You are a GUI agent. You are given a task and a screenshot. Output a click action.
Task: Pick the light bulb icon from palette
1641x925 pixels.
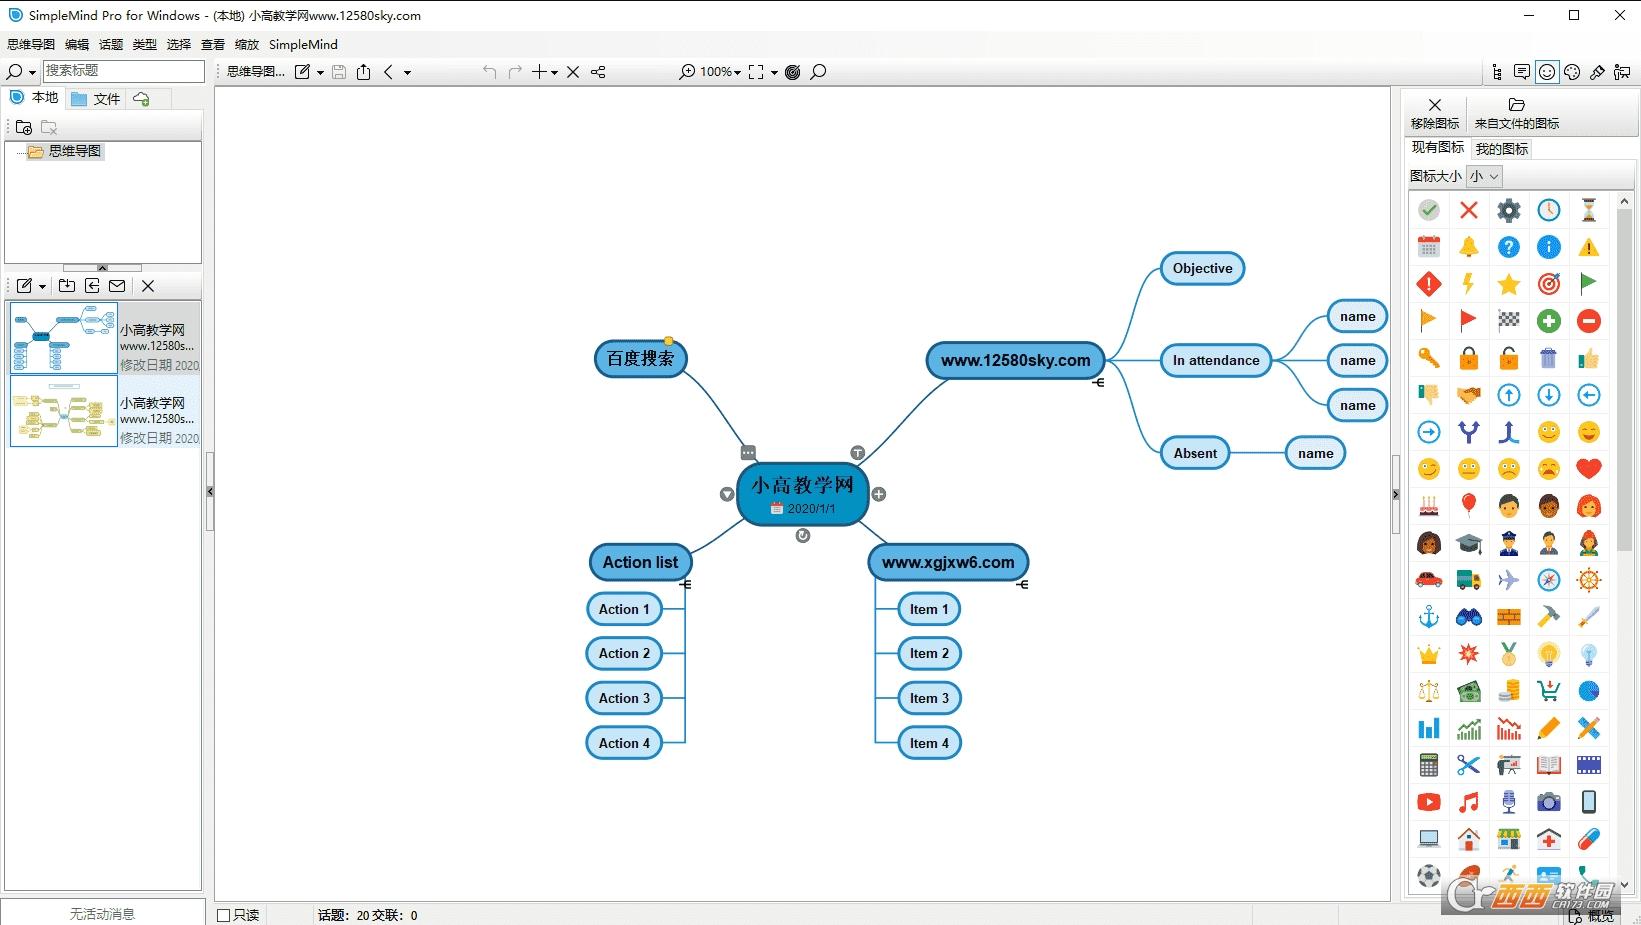[x=1549, y=654]
